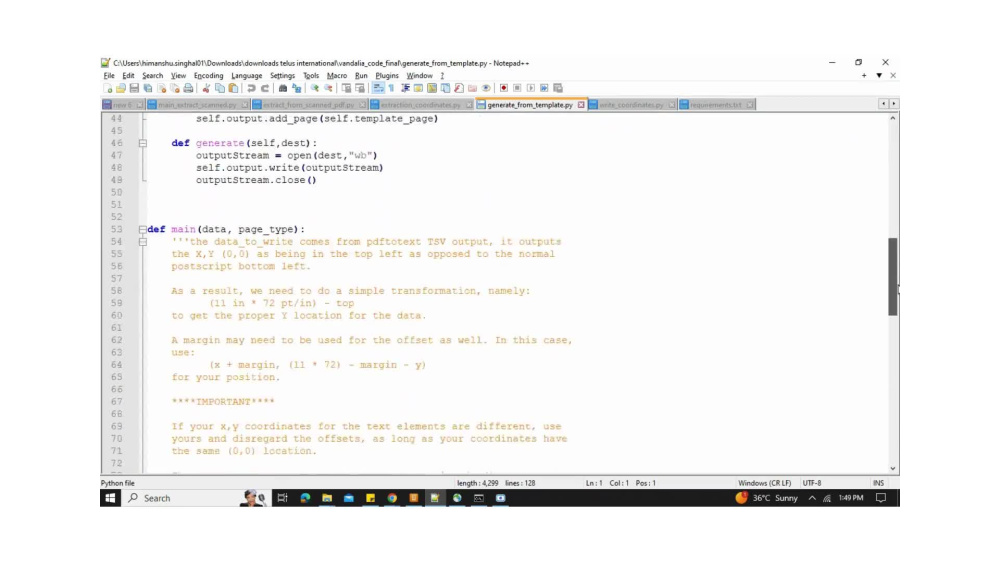Click the Paste toolbar icon
Viewport: 1000px width, 563px height.
coord(233,88)
